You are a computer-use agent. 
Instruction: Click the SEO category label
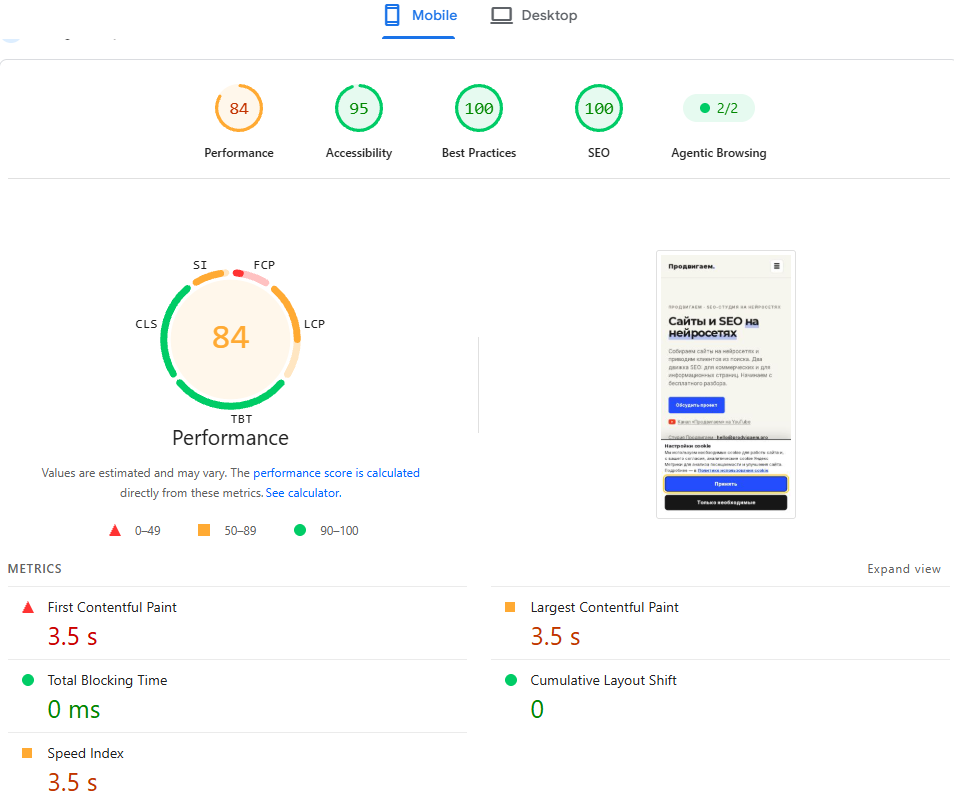coord(599,153)
